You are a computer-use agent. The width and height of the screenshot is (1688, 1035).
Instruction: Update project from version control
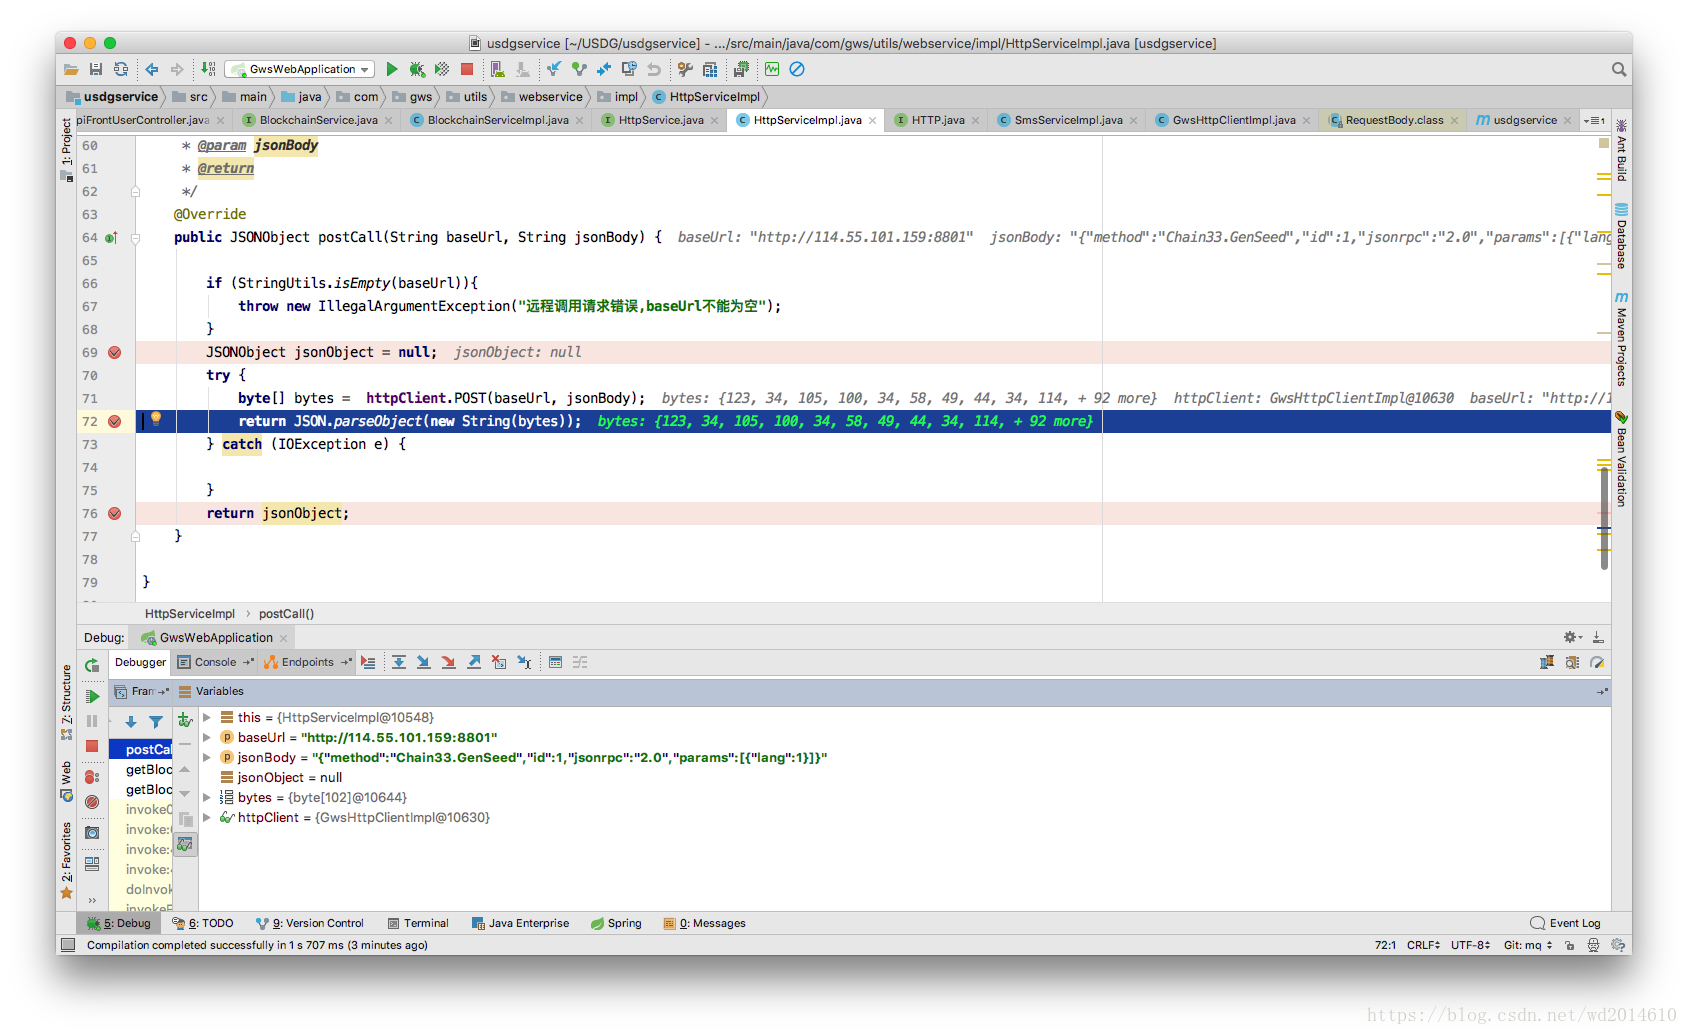click(x=553, y=69)
